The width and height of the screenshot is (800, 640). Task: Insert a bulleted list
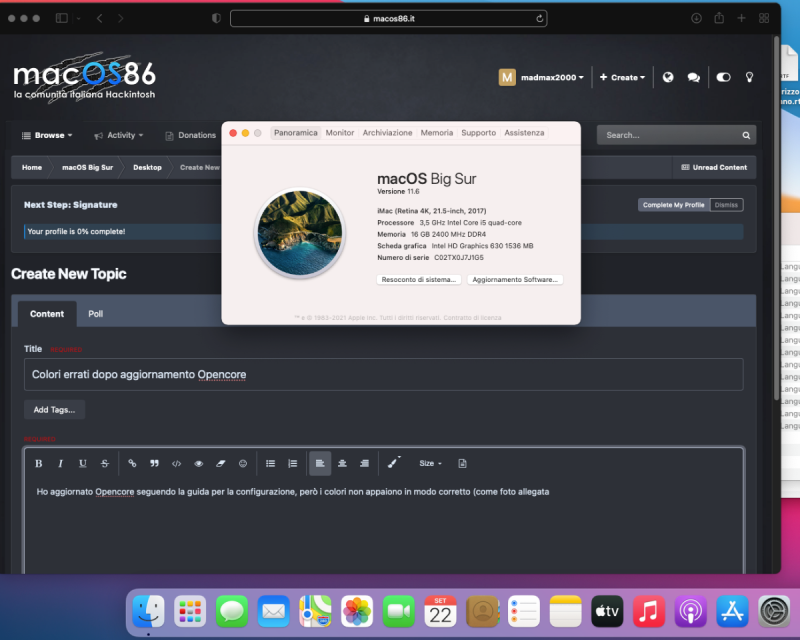point(270,463)
